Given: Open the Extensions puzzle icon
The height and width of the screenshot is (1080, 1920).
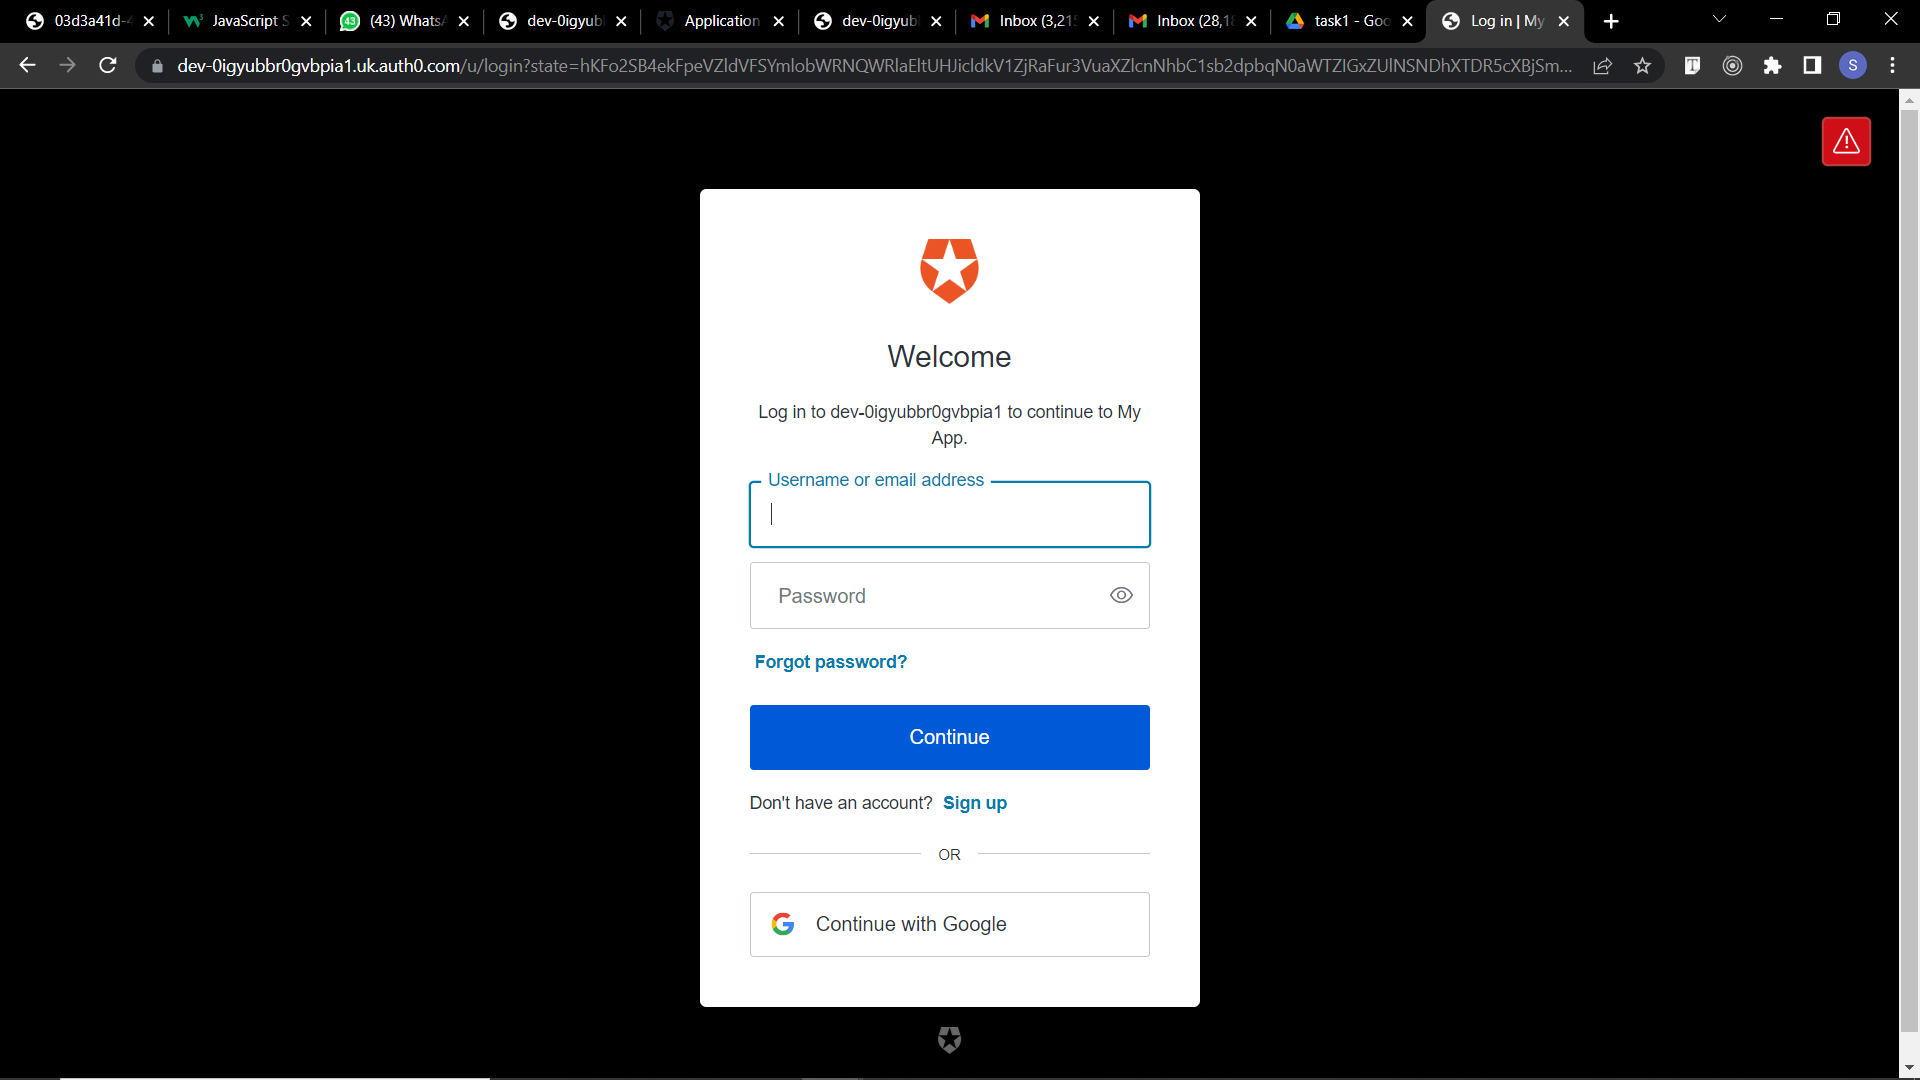Looking at the screenshot, I should coord(1772,66).
